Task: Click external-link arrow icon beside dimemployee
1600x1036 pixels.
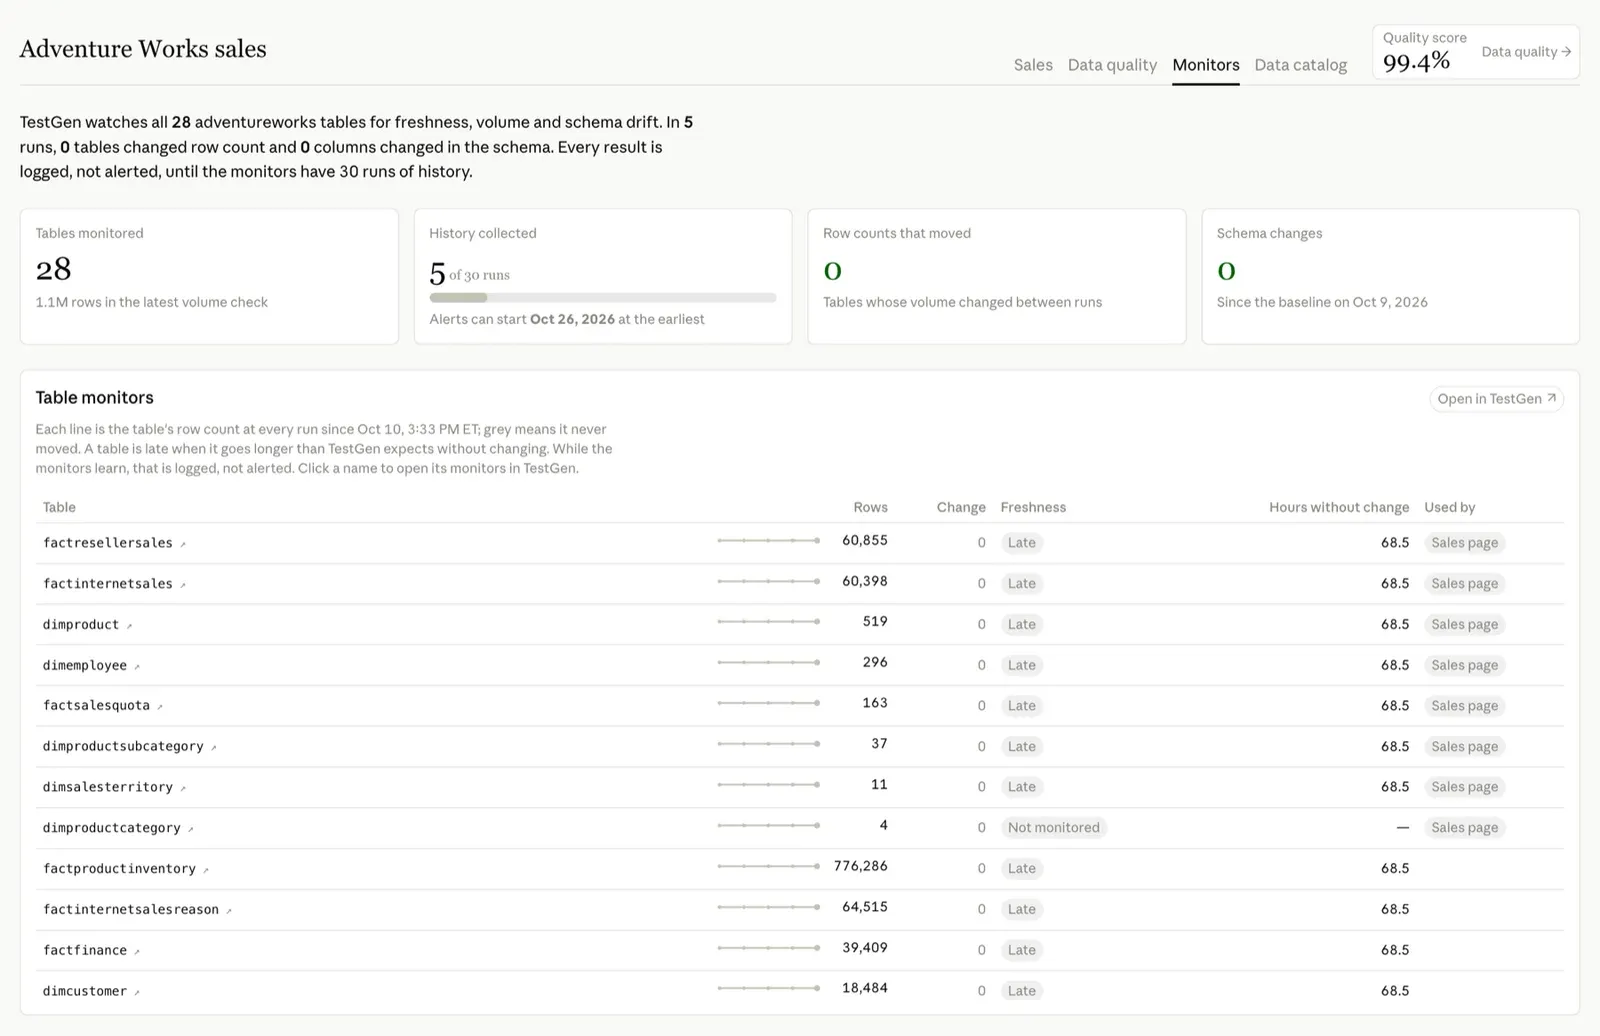Action: tap(137, 667)
